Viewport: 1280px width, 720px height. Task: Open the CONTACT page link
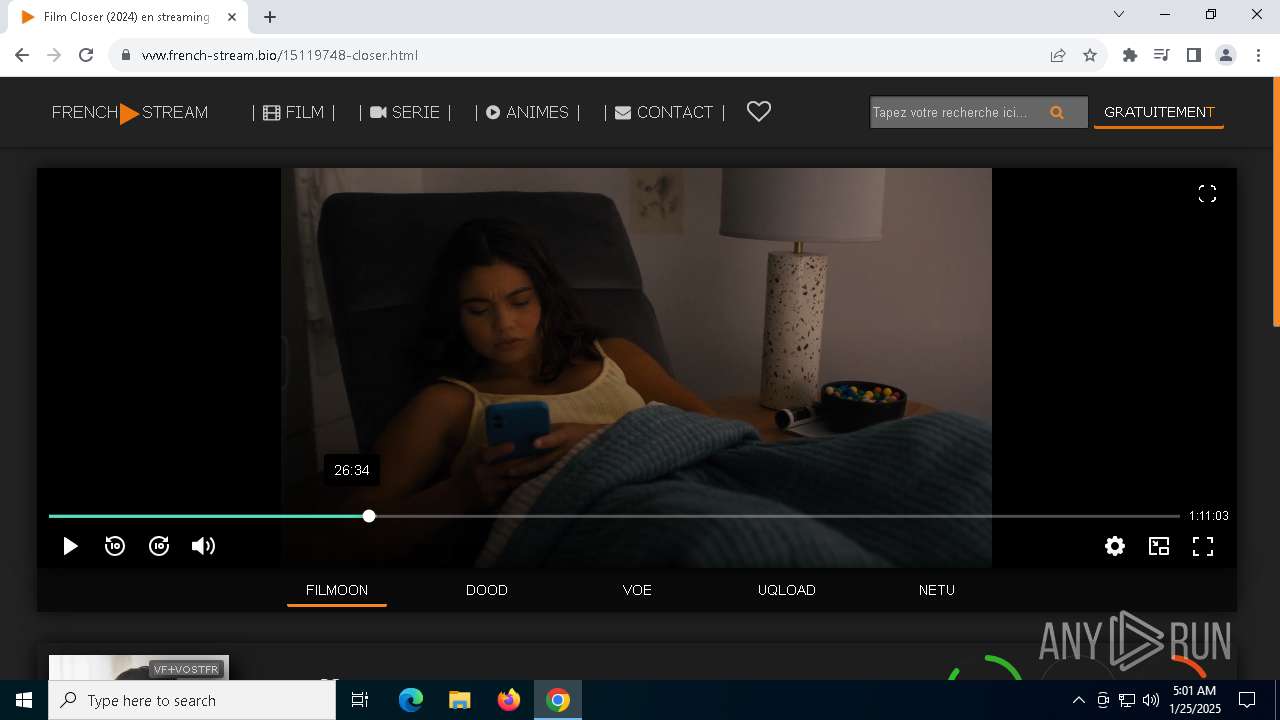pos(664,112)
